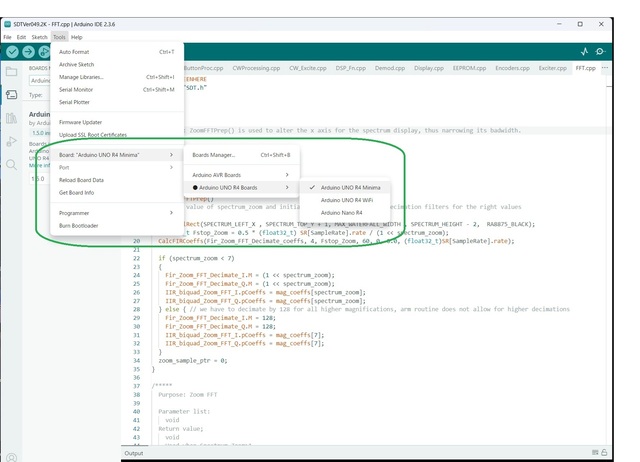Click the Upload arrow button

click(30, 51)
